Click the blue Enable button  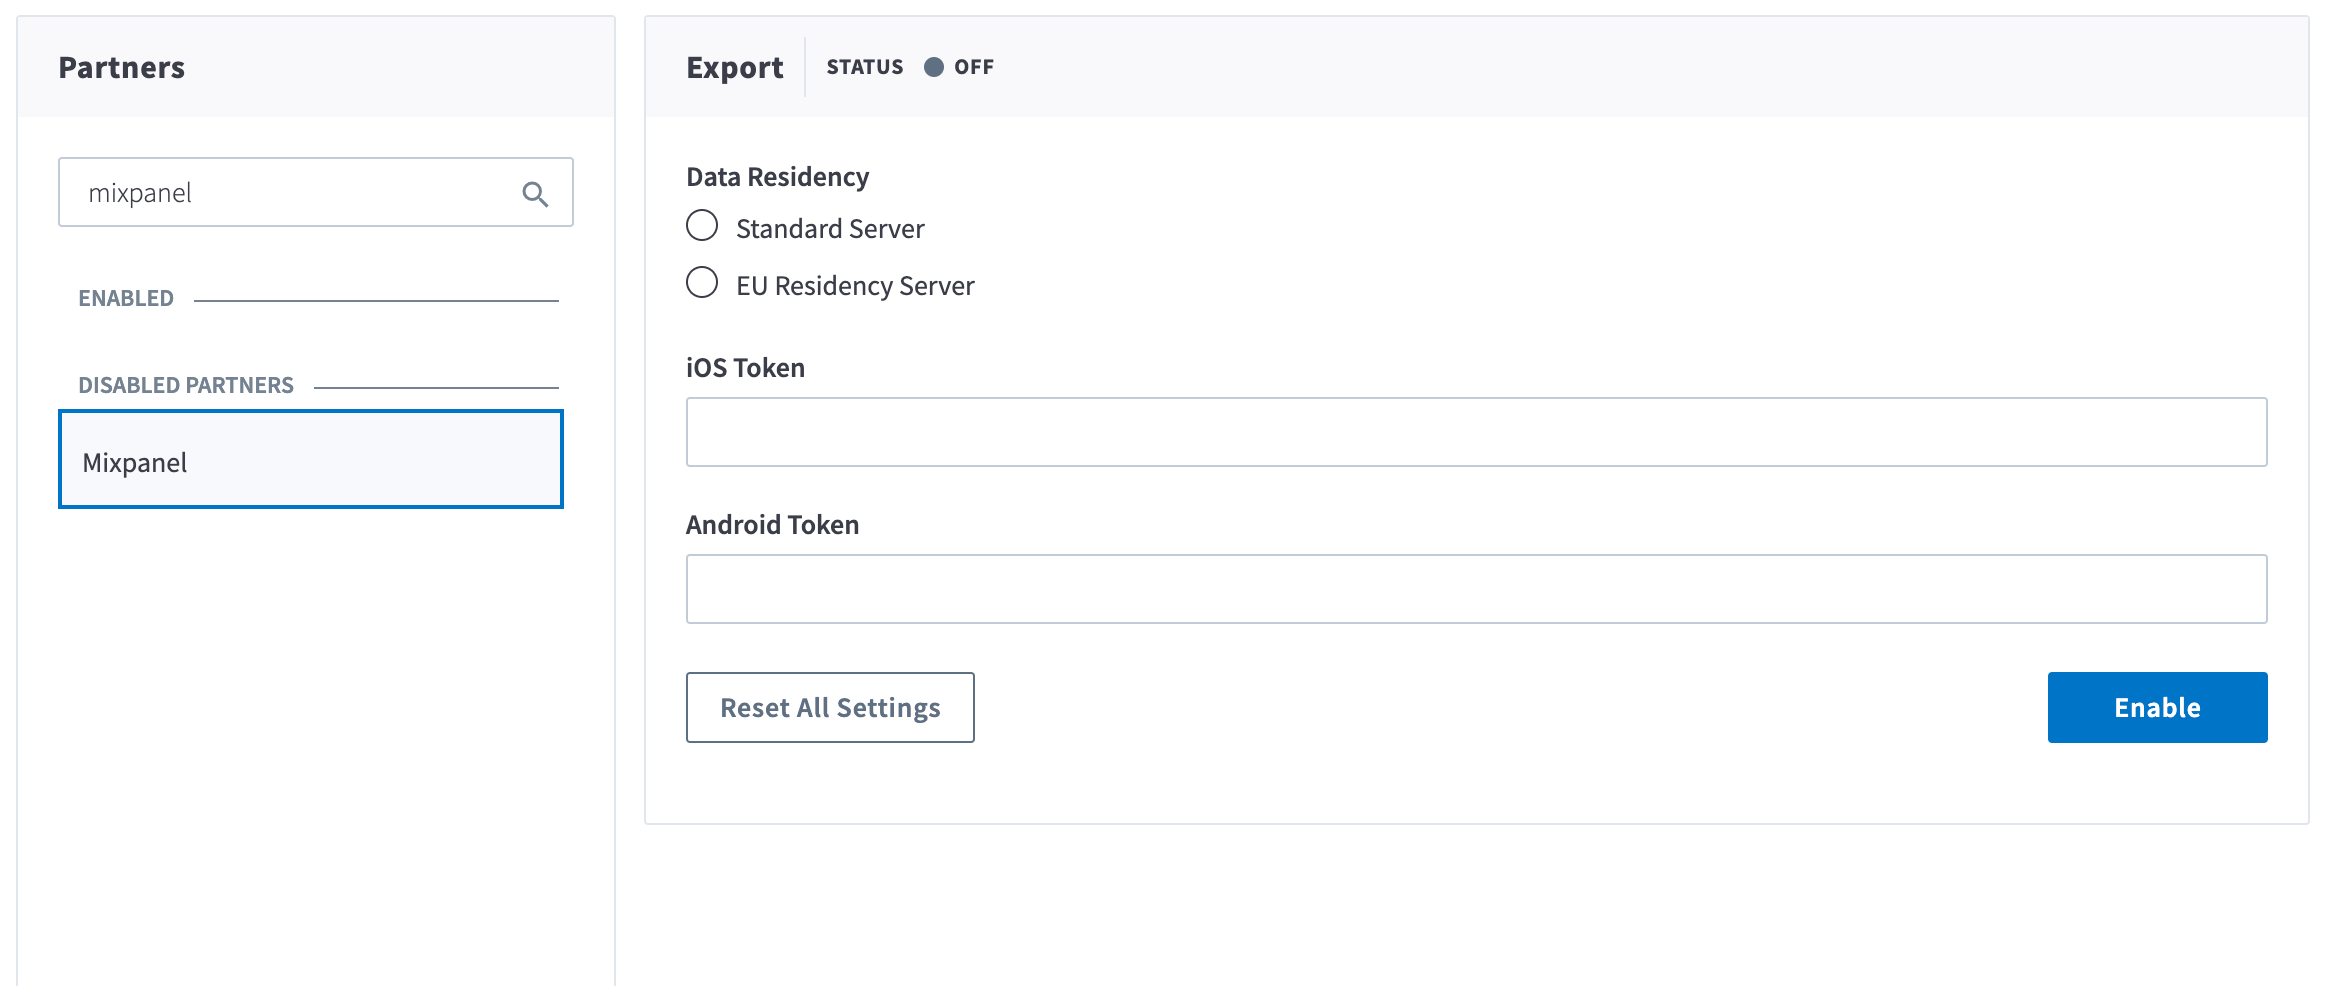pos(2157,707)
